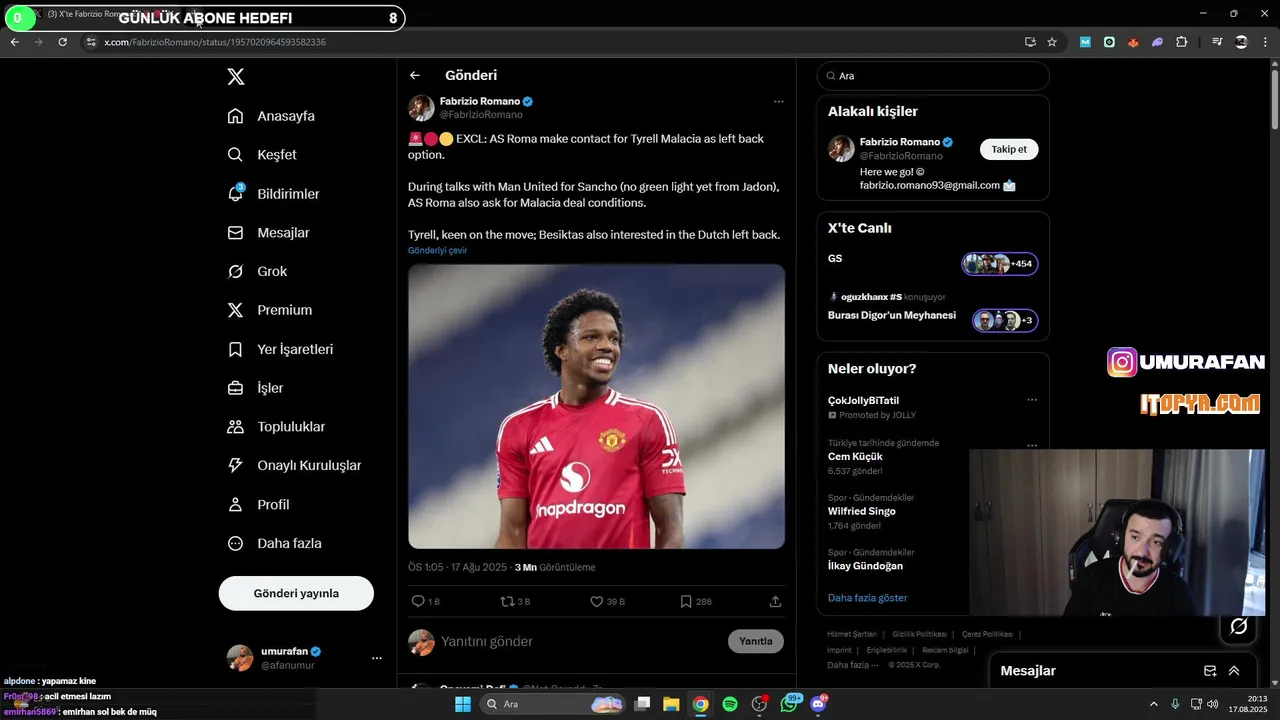This screenshot has width=1280, height=720.
Task: Open the post's three-dot options menu
Action: pyautogui.click(x=779, y=101)
